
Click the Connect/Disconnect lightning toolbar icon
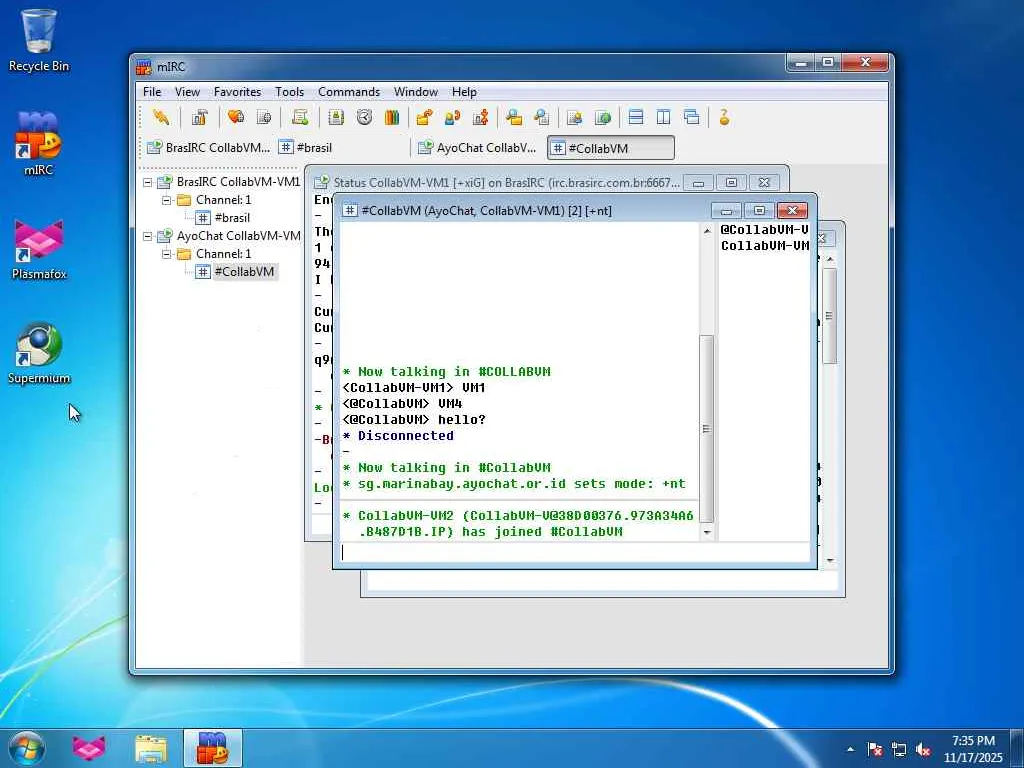coord(161,118)
